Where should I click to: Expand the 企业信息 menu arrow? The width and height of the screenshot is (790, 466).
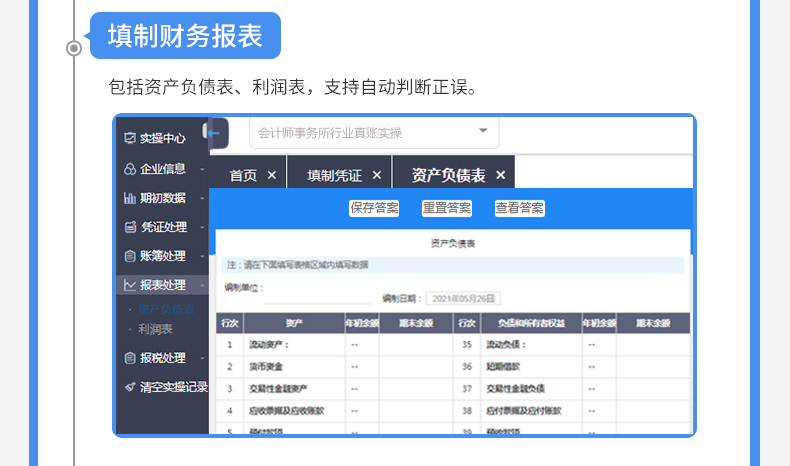click(202, 168)
